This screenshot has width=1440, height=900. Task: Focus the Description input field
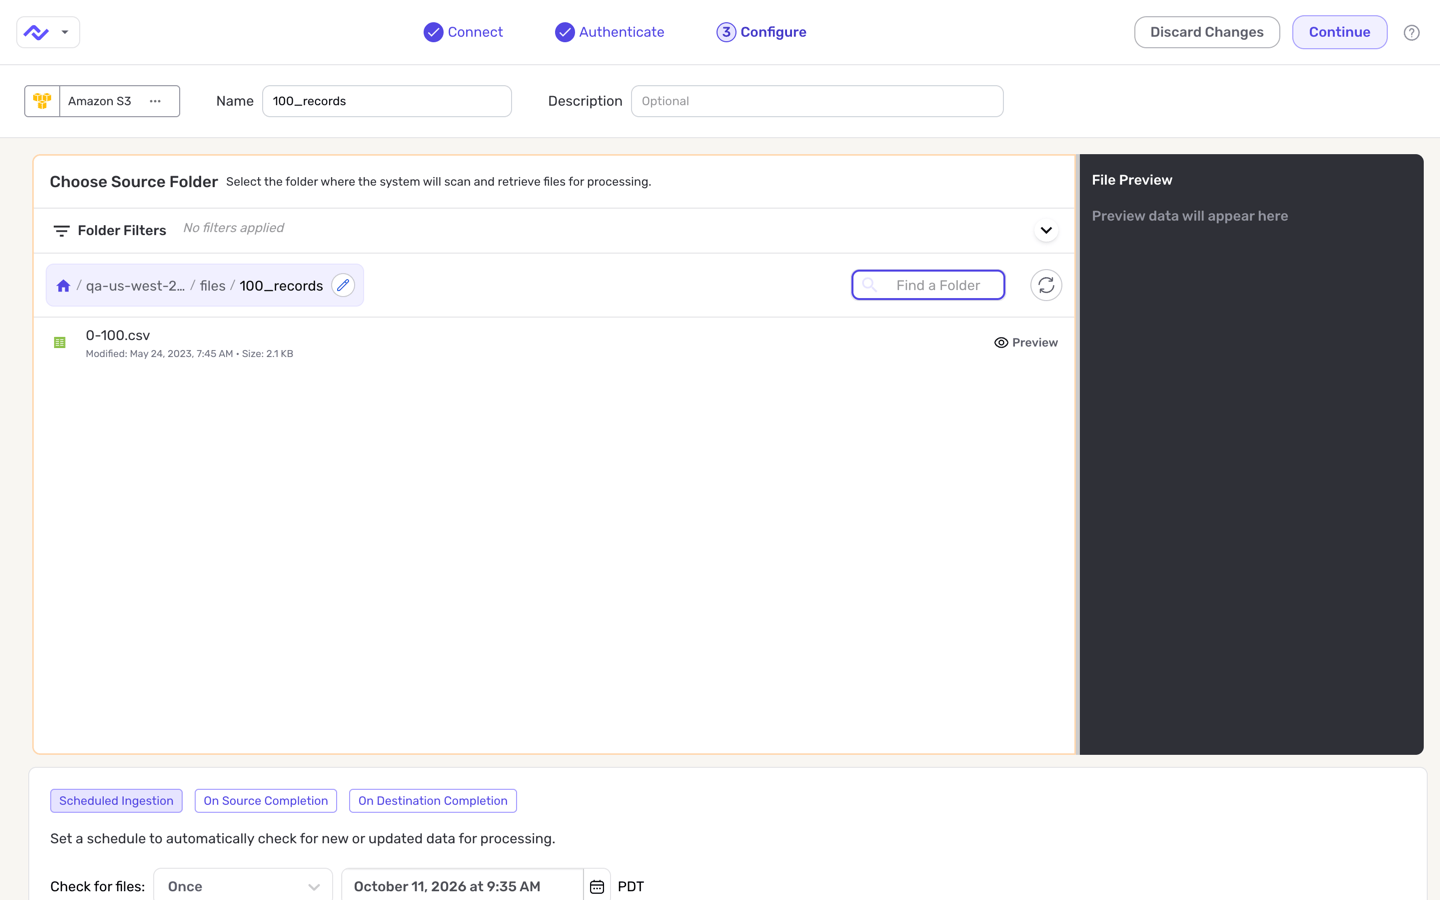pos(817,101)
